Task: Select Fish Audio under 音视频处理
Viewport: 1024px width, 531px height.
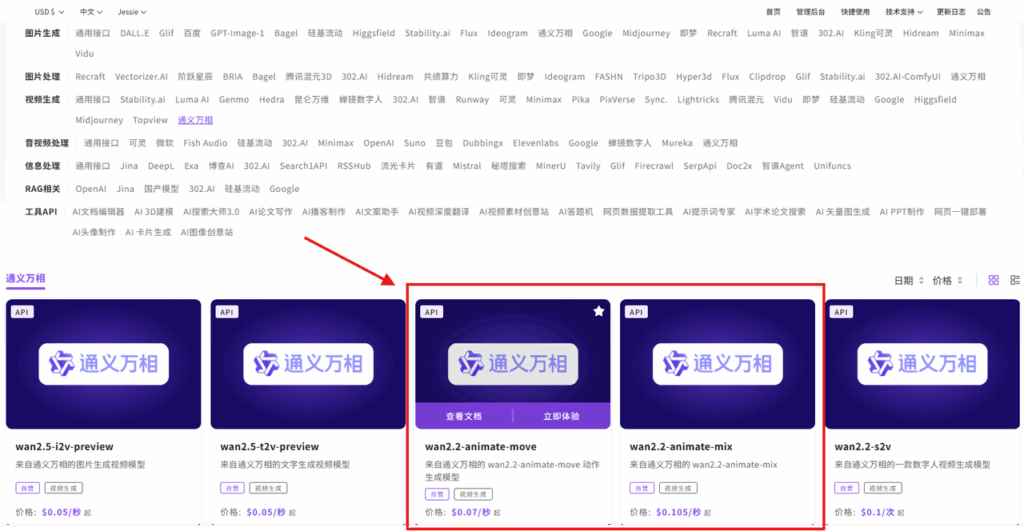Action: pyautogui.click(x=205, y=143)
